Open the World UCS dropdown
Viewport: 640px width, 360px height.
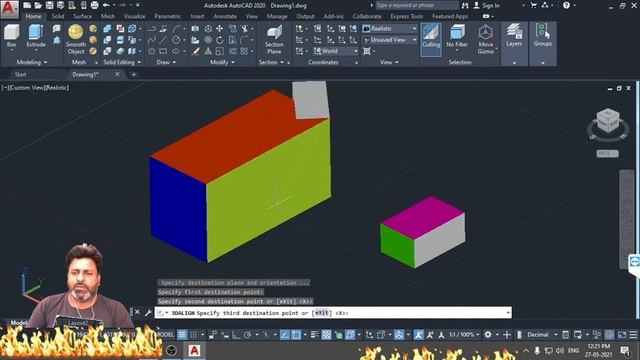coord(336,51)
